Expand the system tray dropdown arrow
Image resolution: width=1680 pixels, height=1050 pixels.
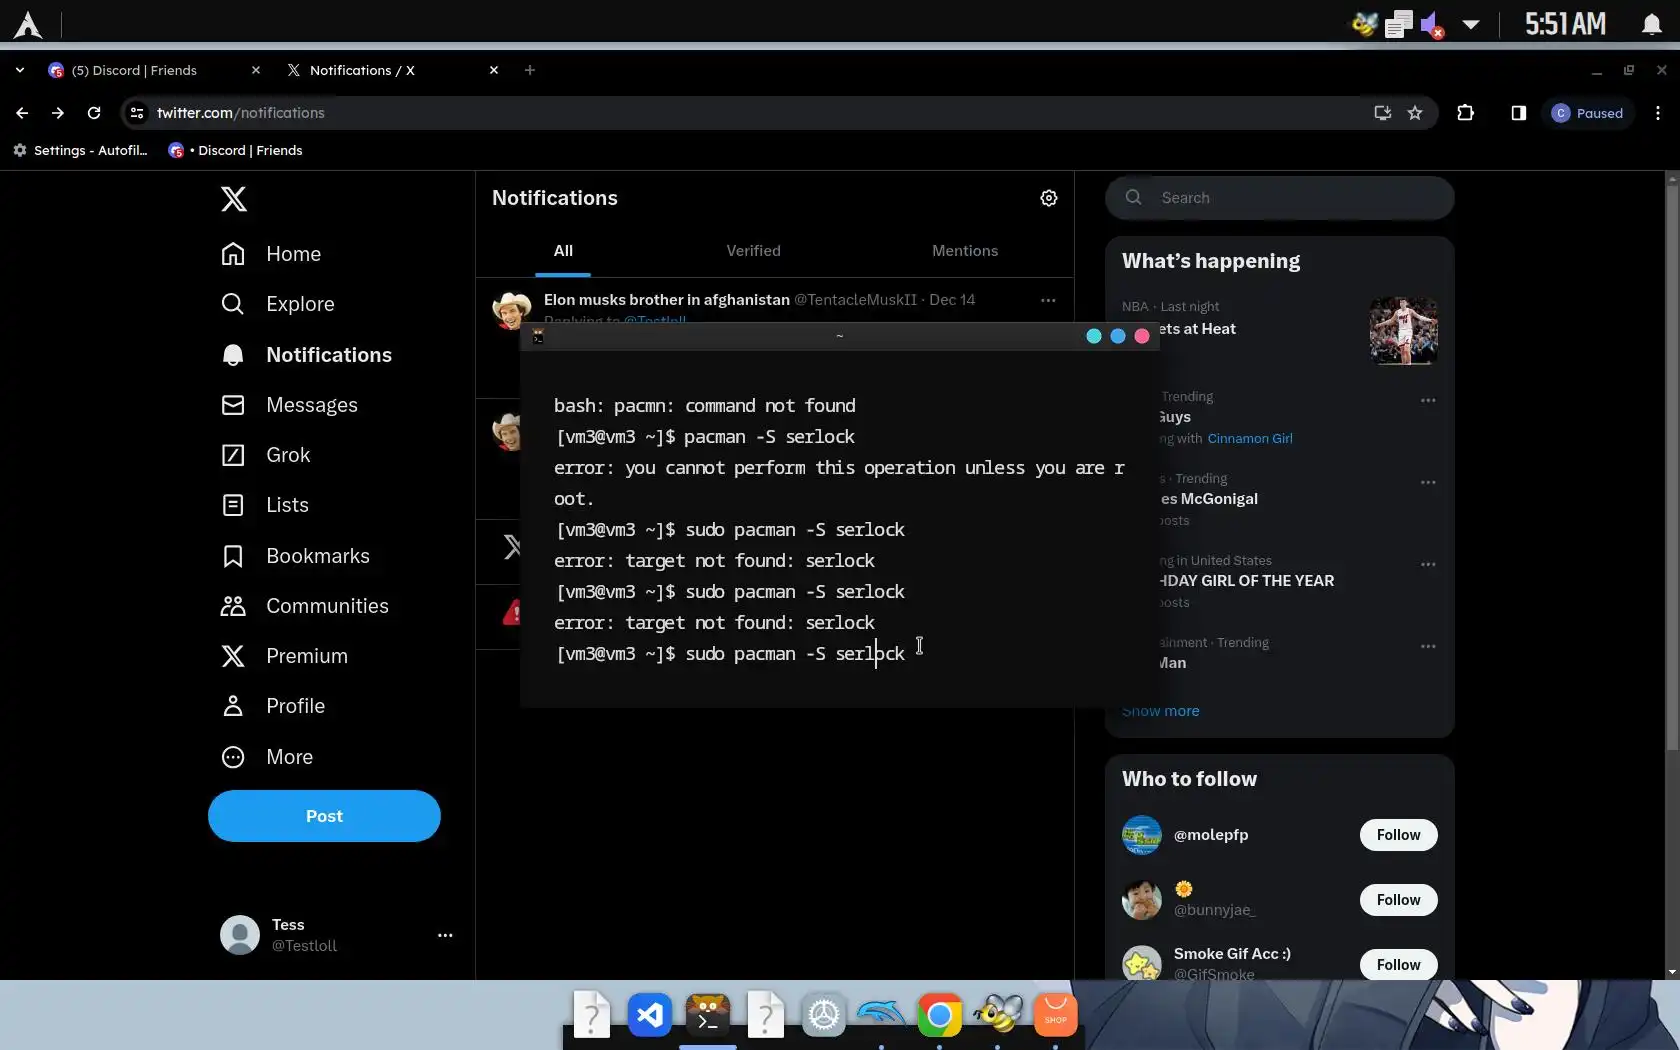click(1471, 24)
